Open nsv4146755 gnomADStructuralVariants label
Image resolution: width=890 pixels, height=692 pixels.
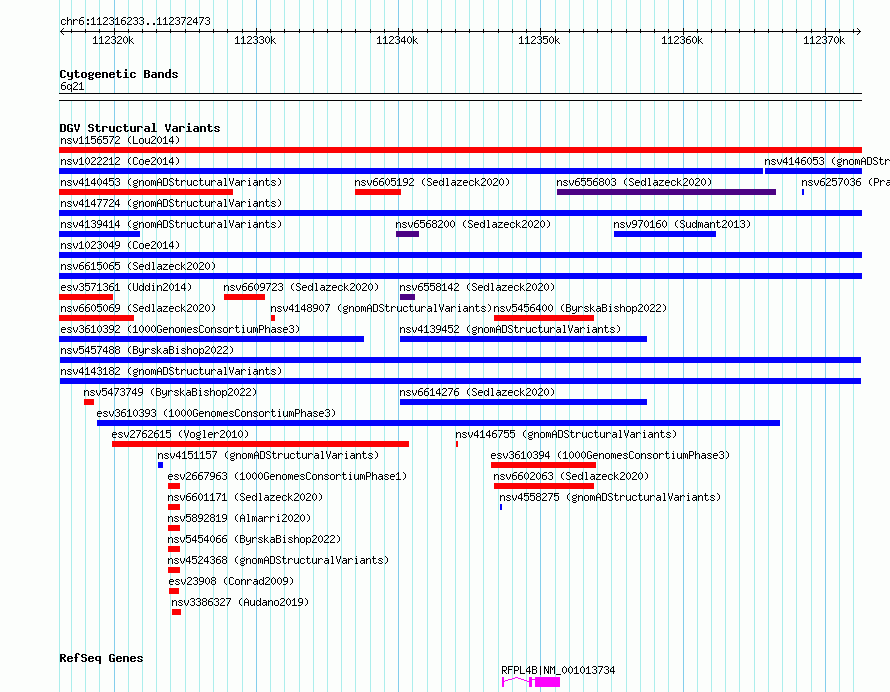coord(566,434)
